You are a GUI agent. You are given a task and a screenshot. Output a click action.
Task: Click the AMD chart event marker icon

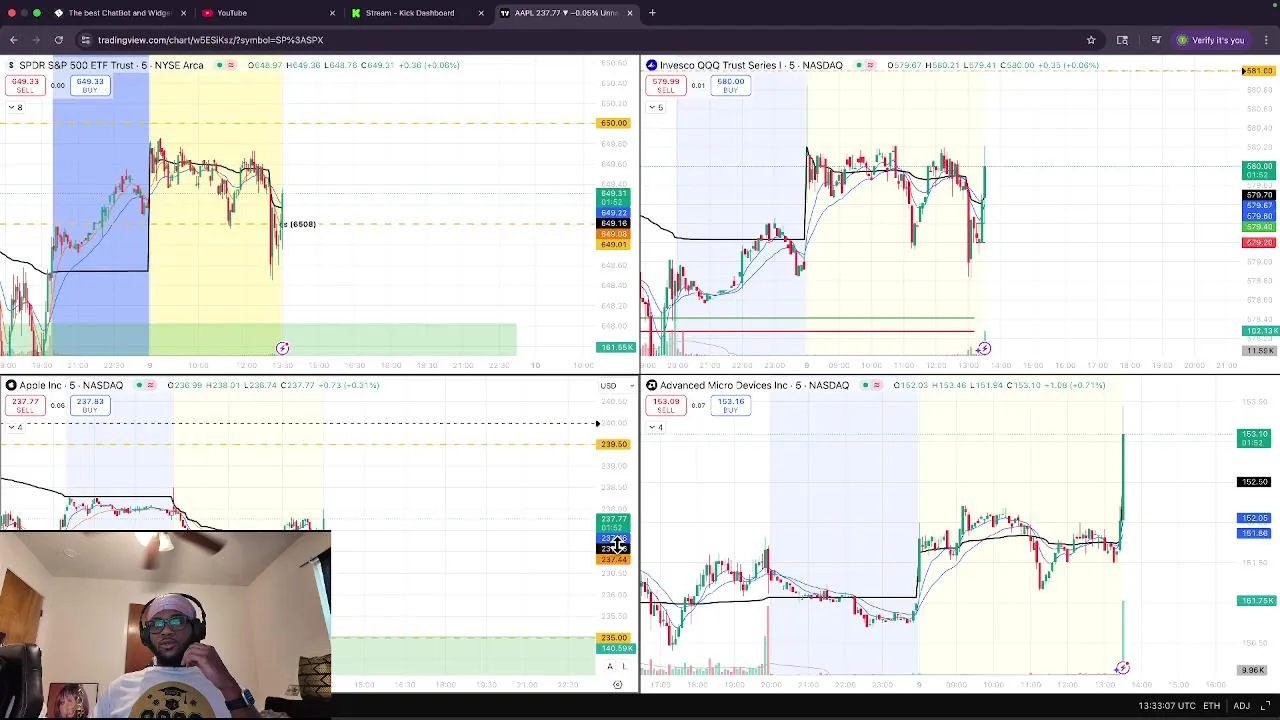[x=1122, y=668]
